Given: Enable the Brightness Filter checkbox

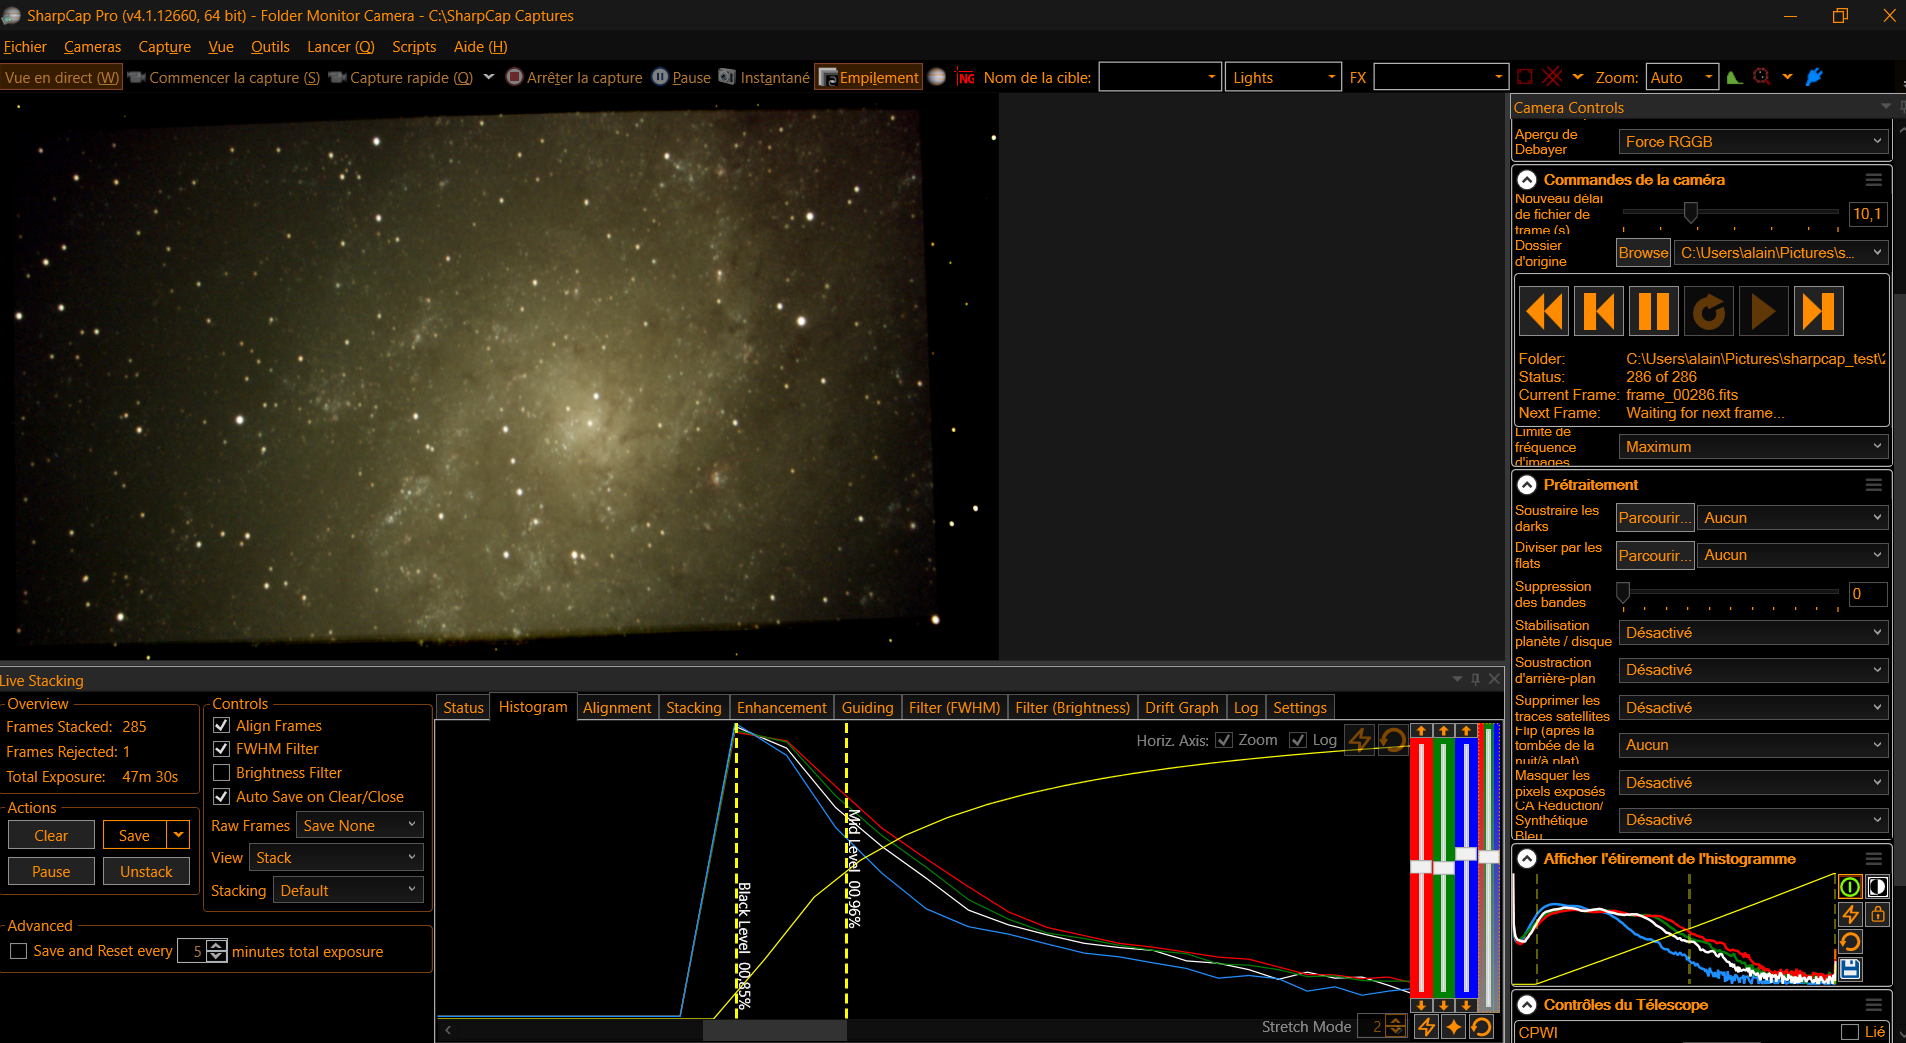Looking at the screenshot, I should [x=222, y=773].
